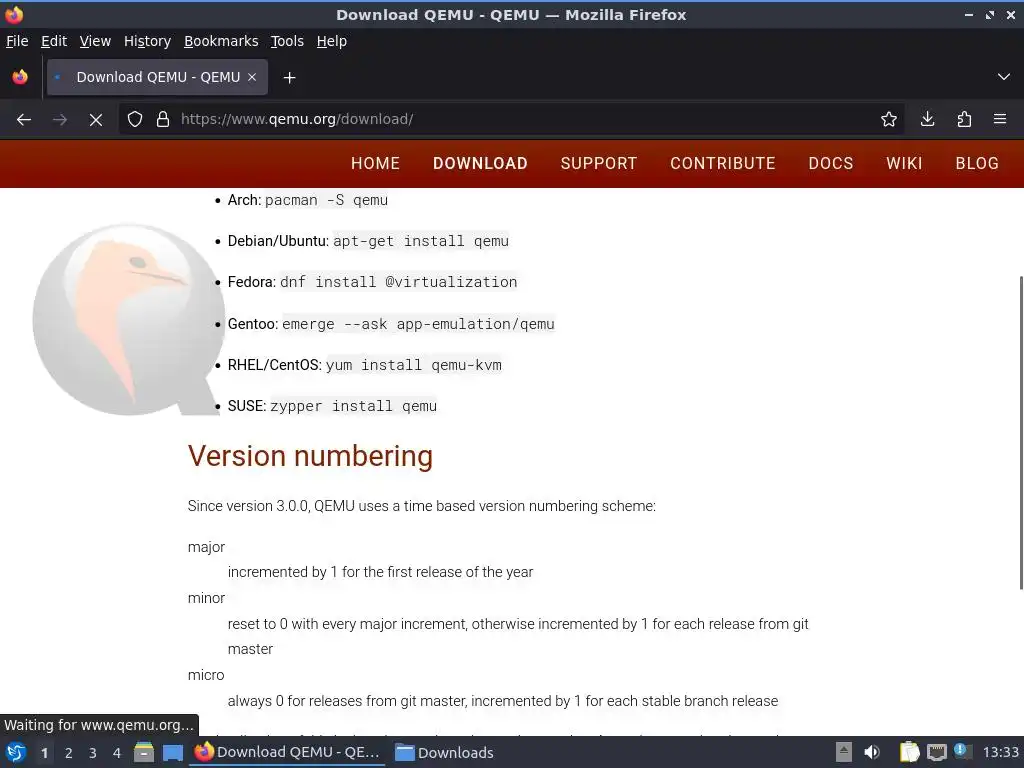Open the History menu
1024x768 pixels.
coord(148,41)
